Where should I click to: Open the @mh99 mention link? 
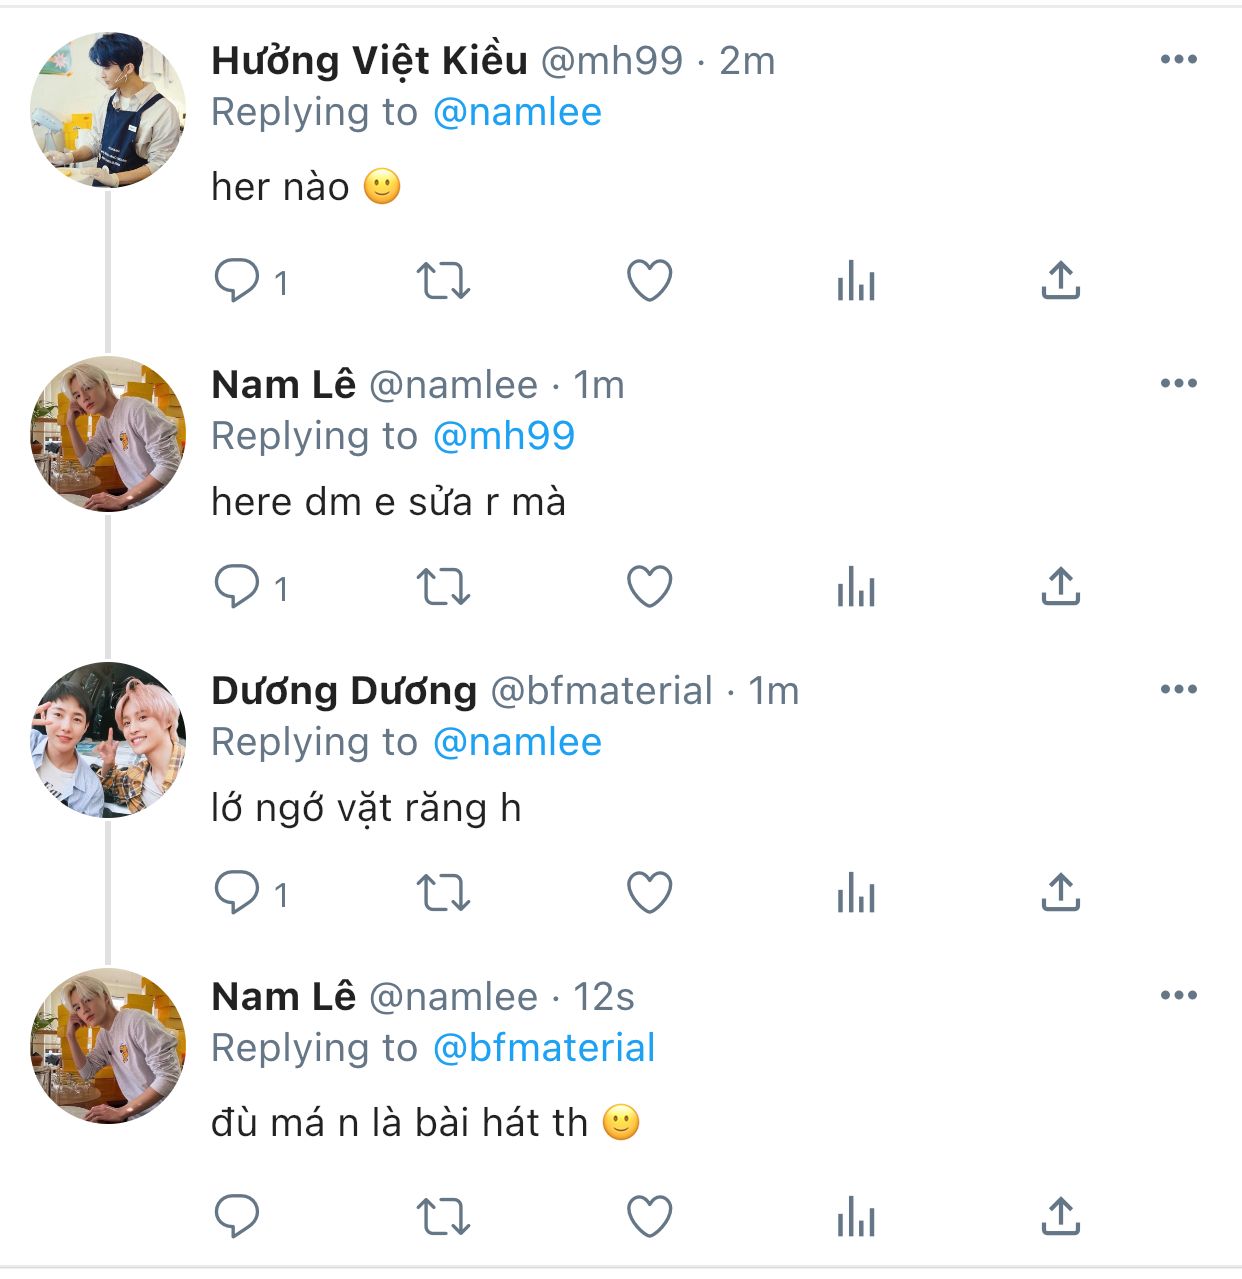pyautogui.click(x=504, y=436)
